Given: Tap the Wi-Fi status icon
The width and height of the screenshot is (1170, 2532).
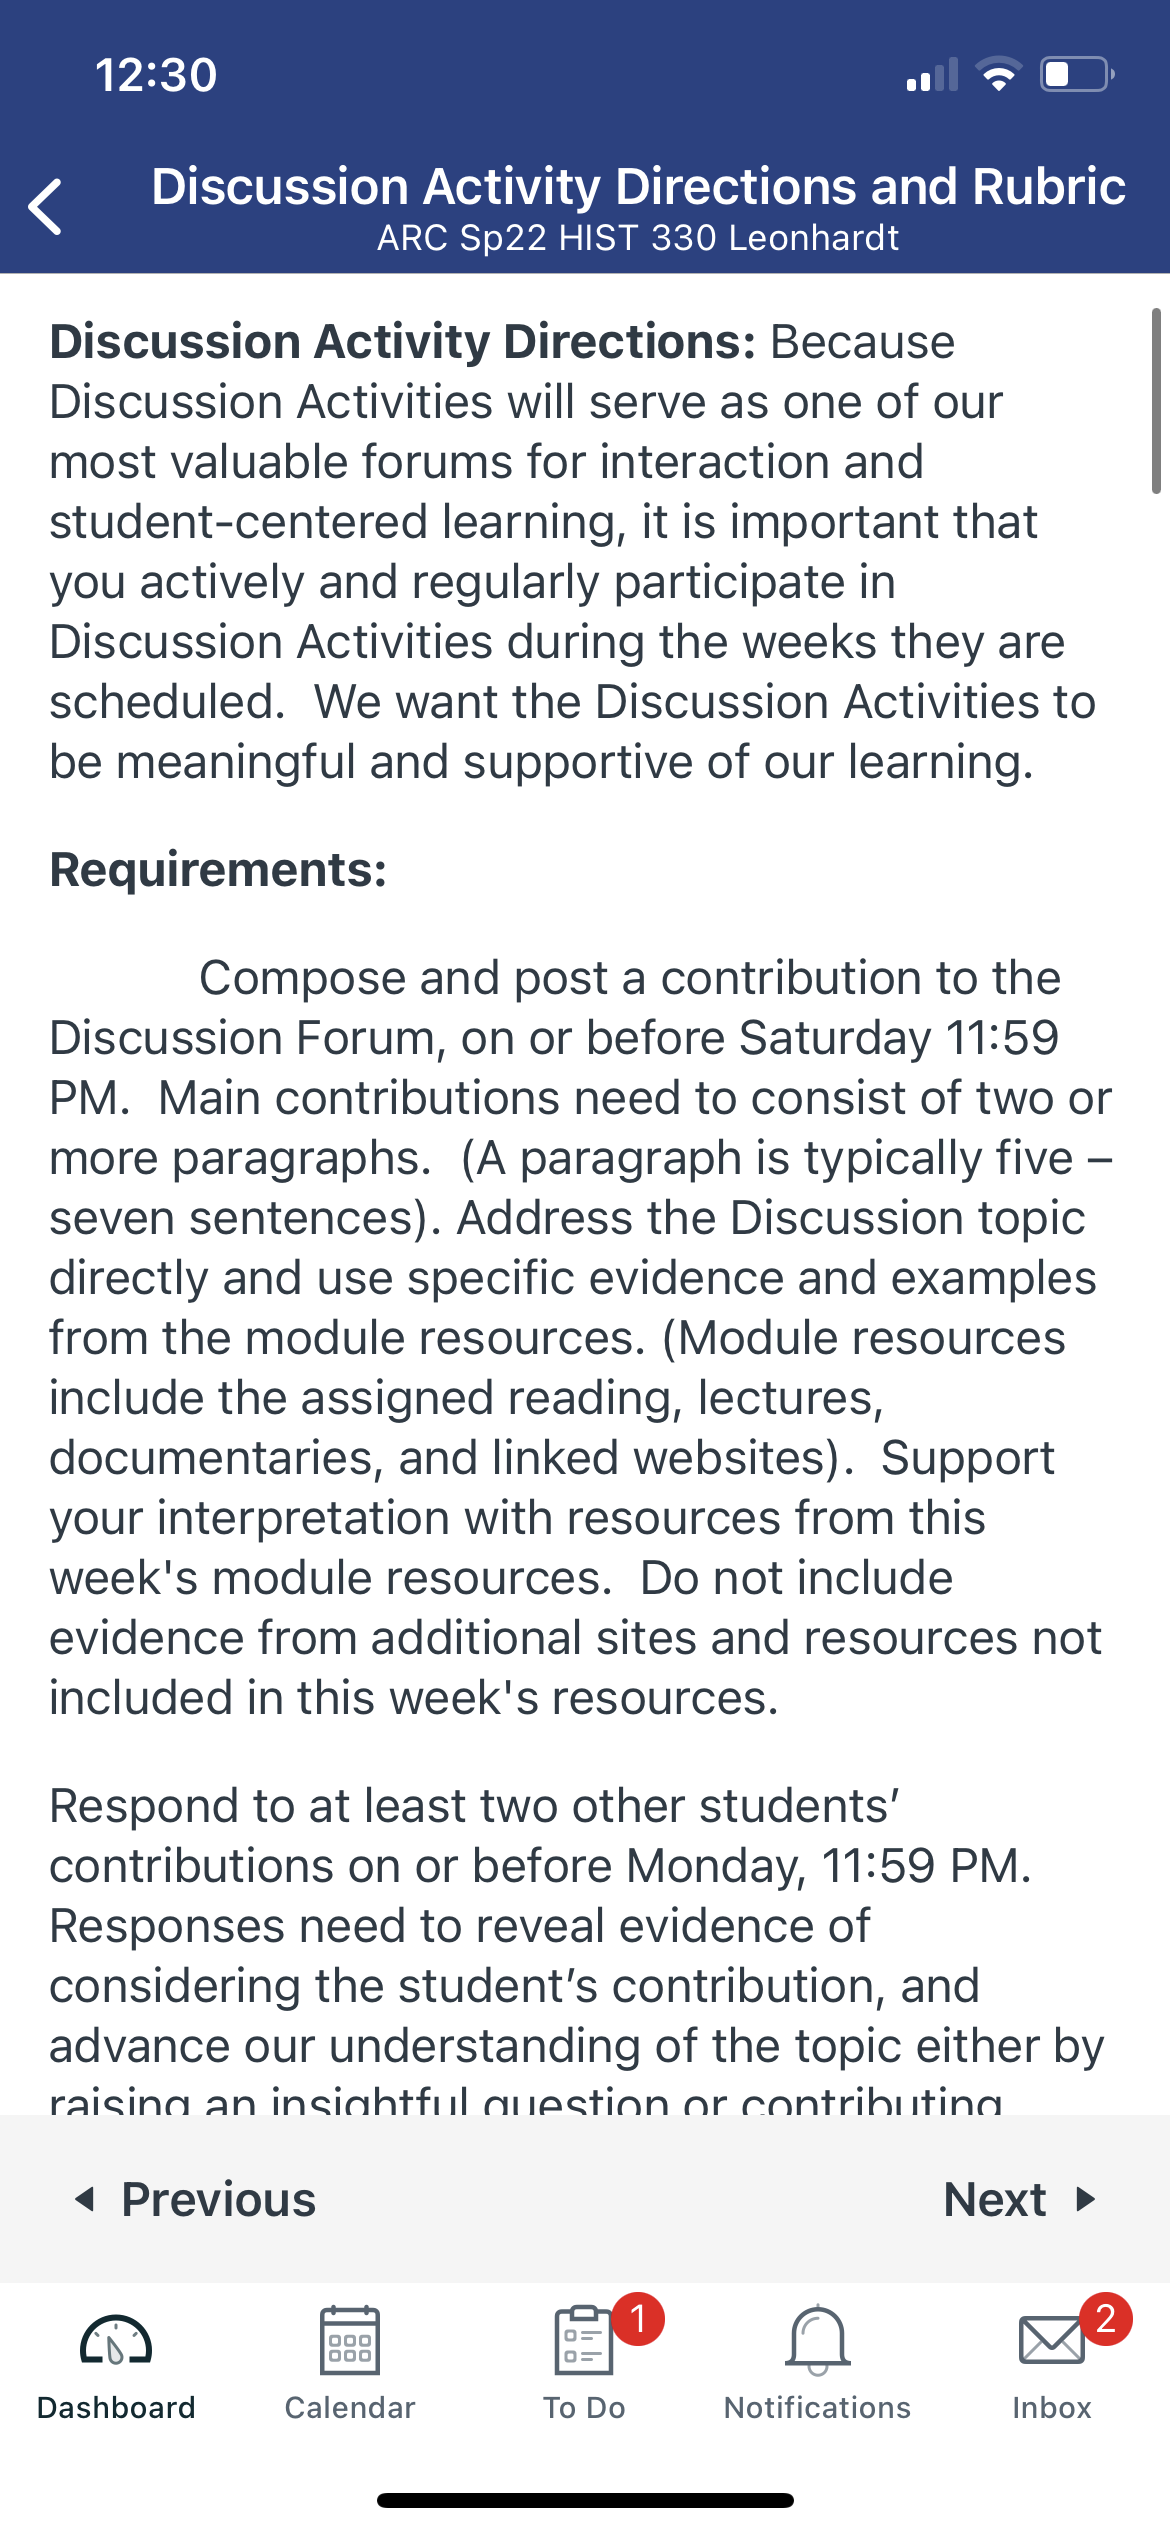Looking at the screenshot, I should click(x=998, y=75).
